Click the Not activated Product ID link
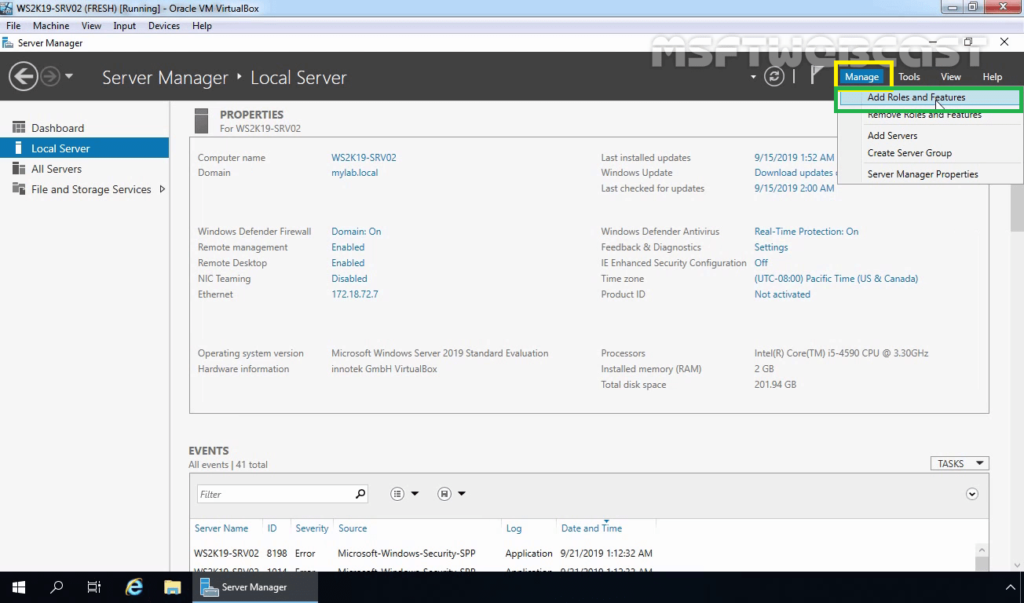Viewport: 1024px width, 603px height. tap(782, 294)
